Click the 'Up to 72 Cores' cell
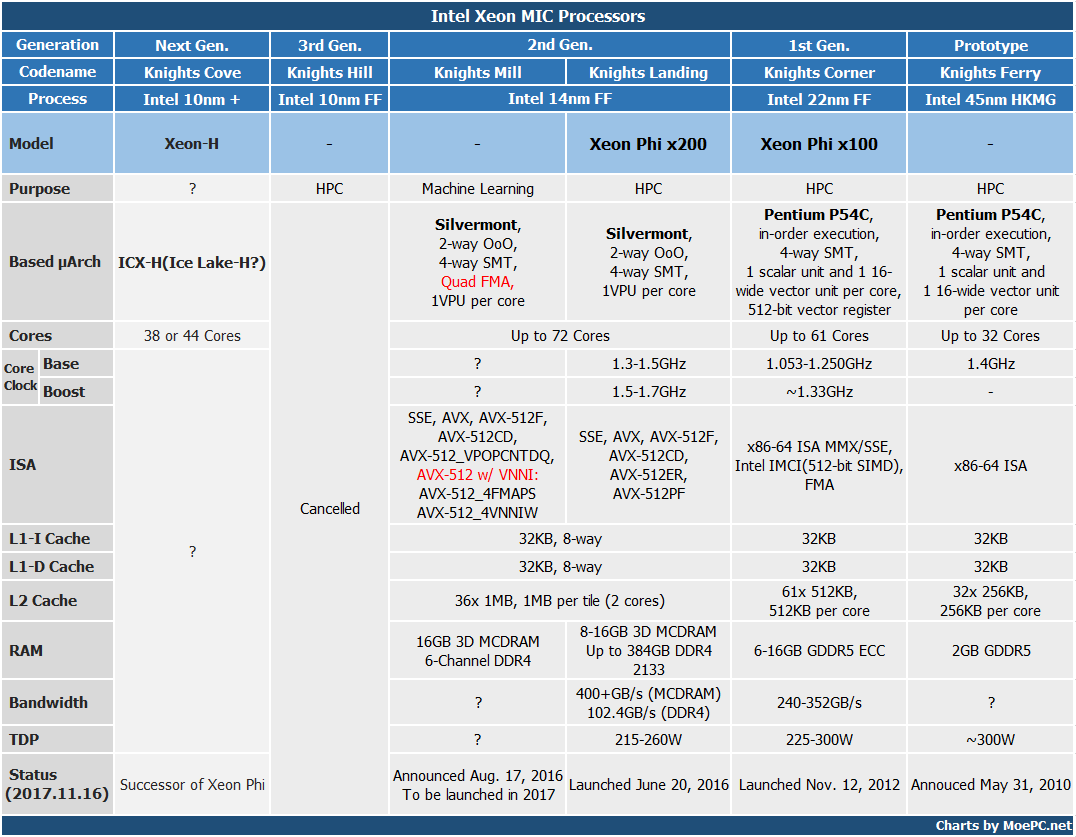This screenshot has height=837, width=1076. pyautogui.click(x=560, y=335)
